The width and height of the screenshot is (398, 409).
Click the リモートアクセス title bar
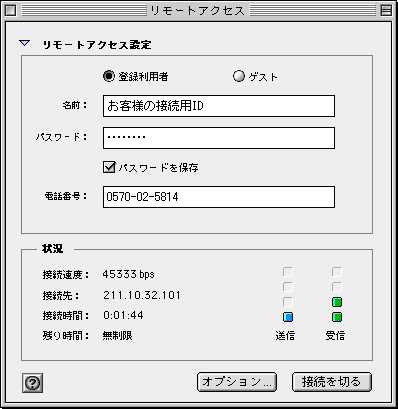[198, 11]
